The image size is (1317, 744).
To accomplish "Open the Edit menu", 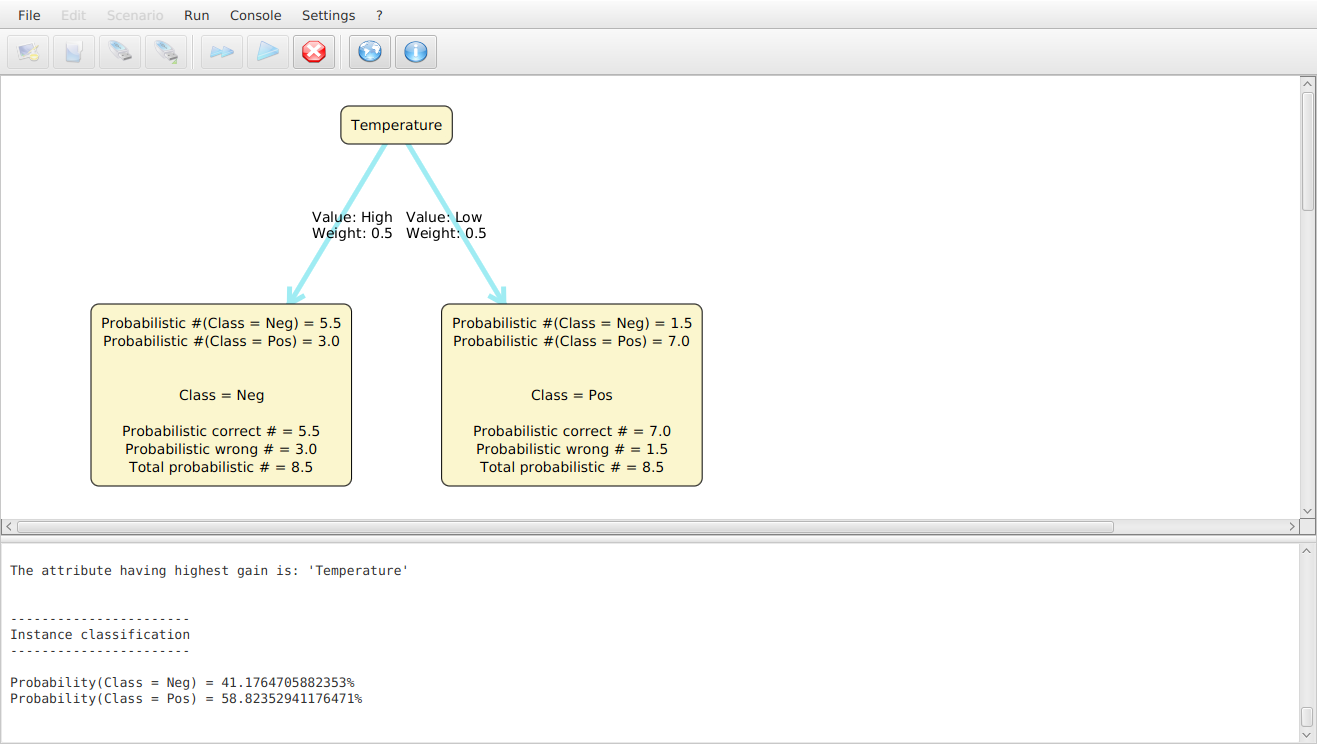I will (73, 15).
